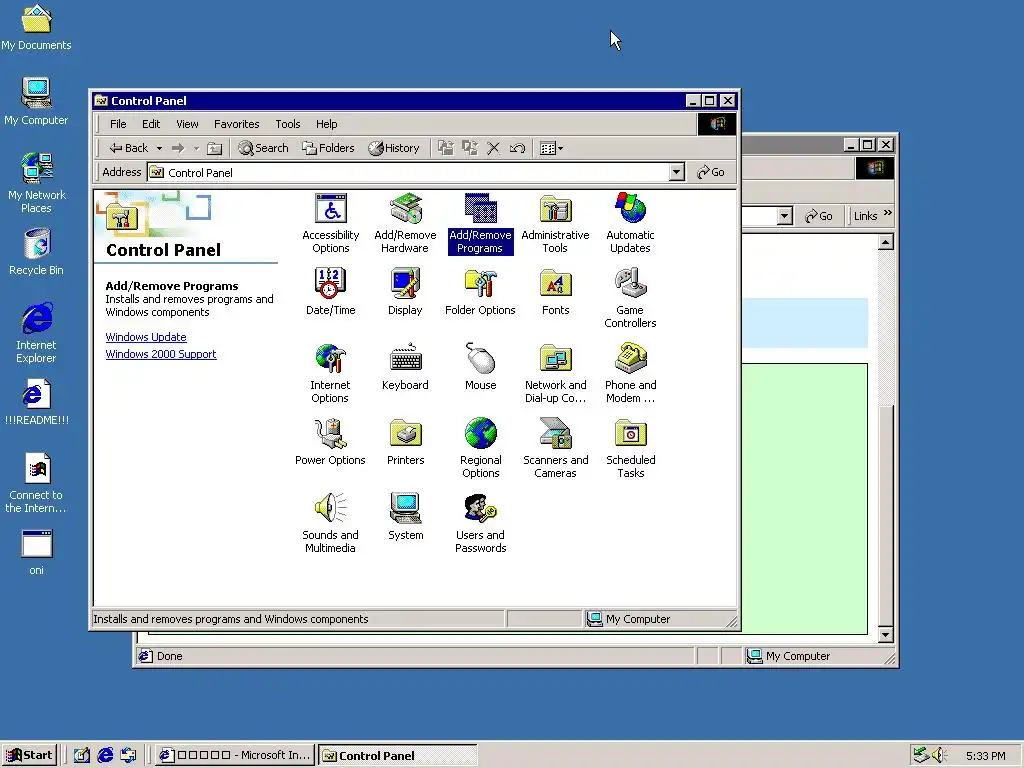This screenshot has width=1024, height=768.
Task: Click Go beside Control Panel address
Action: click(x=711, y=172)
